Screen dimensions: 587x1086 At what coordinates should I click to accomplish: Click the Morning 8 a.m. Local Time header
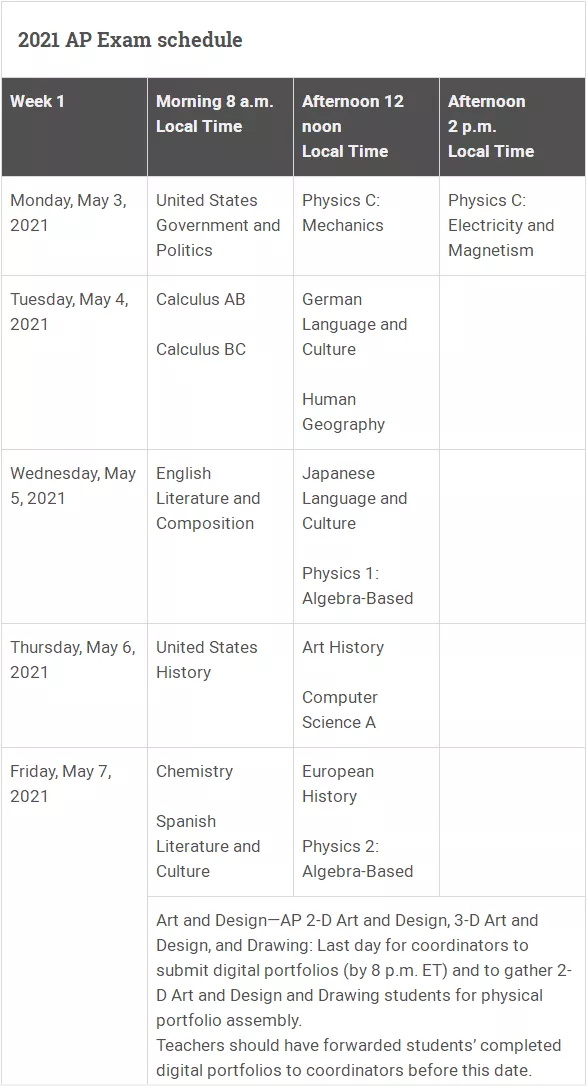[220, 127]
